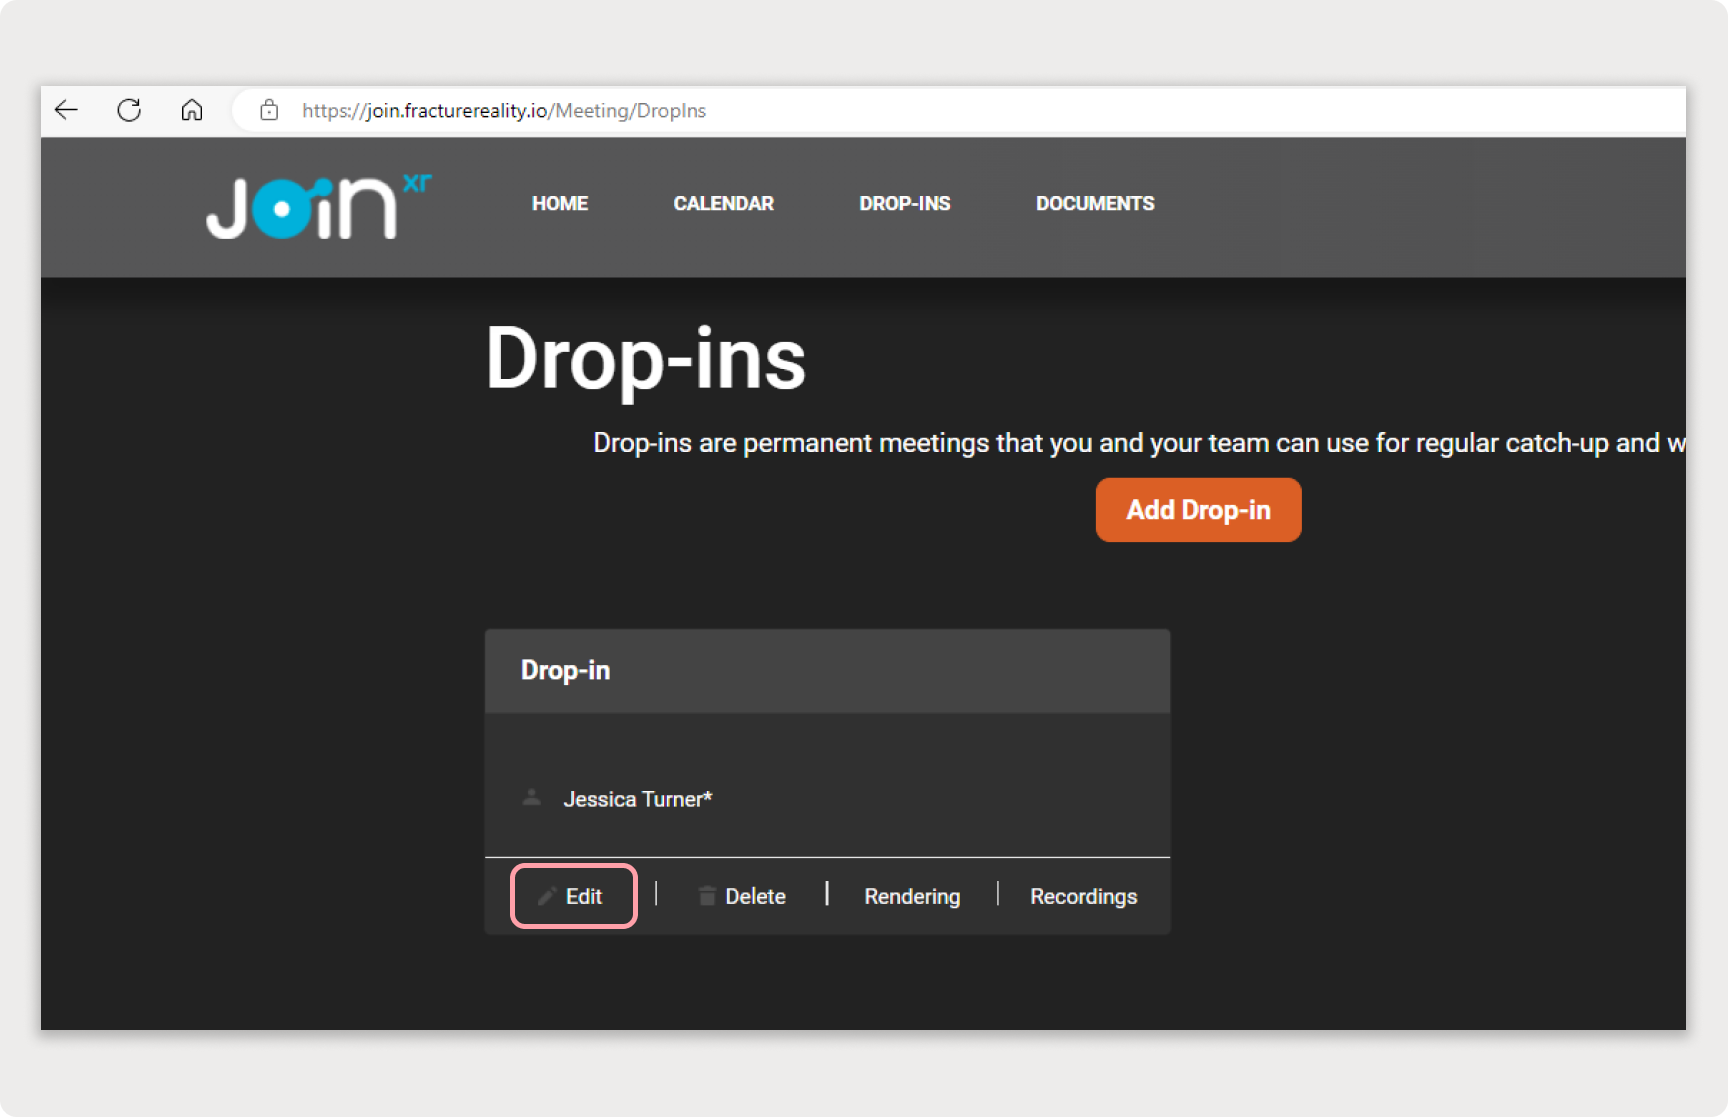1728x1117 pixels.
Task: Select DROP-INS in the navigation bar
Action: click(x=904, y=204)
